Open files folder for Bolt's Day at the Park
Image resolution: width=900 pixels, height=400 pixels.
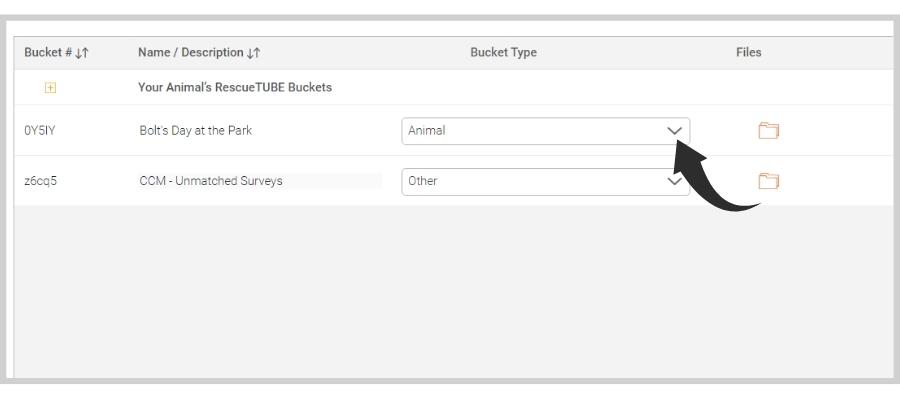tap(768, 131)
